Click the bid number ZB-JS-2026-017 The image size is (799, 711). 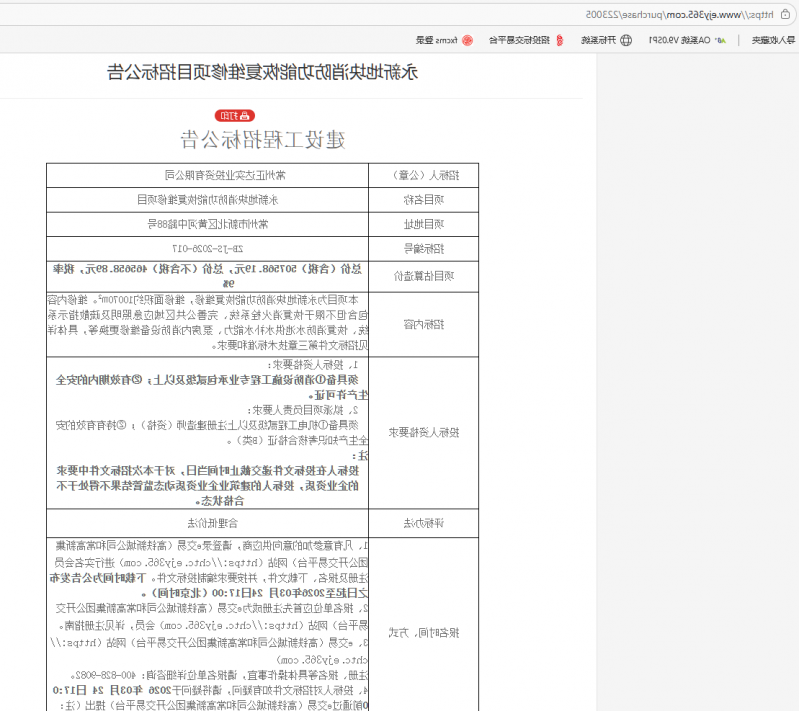(x=207, y=249)
